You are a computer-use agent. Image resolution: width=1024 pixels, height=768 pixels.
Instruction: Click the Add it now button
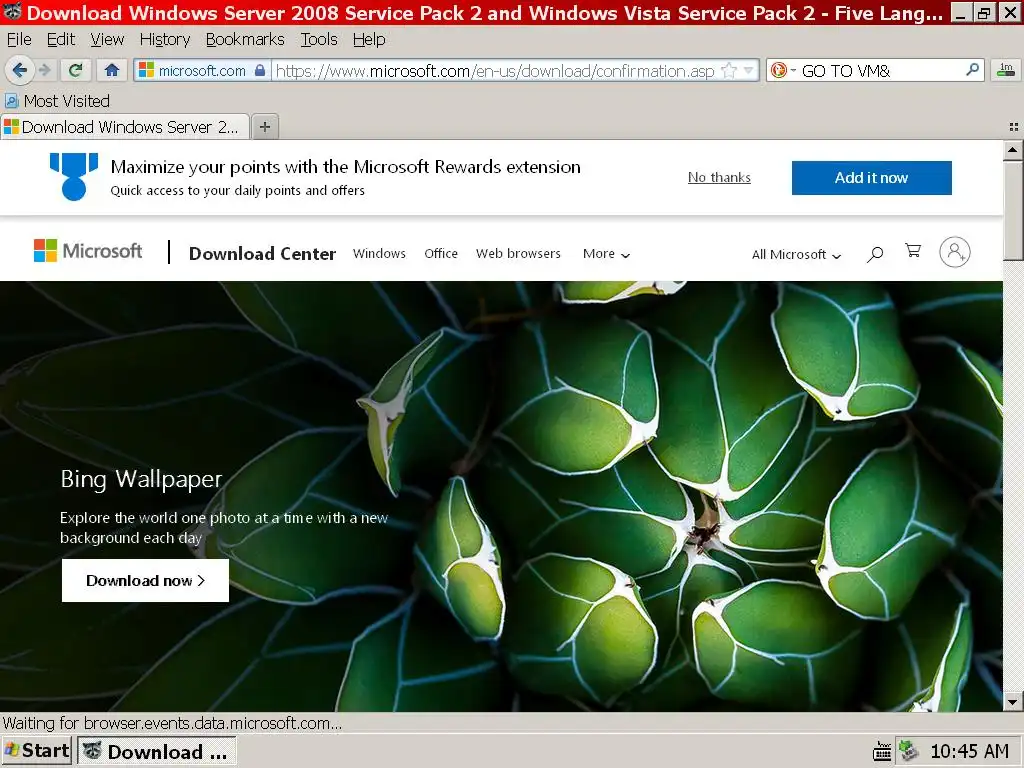871,178
